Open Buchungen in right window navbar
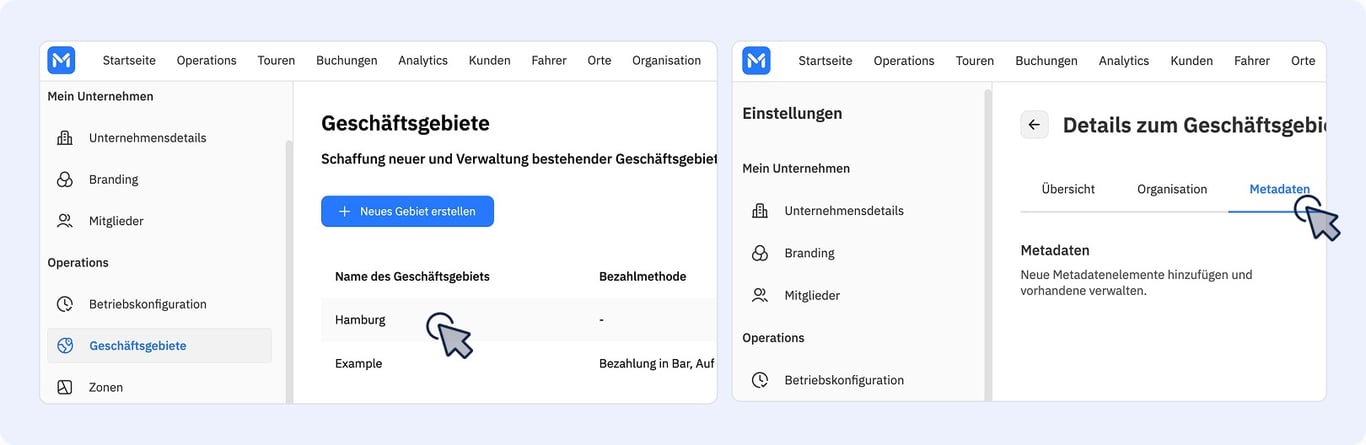The height and width of the screenshot is (445, 1366). (x=1047, y=60)
